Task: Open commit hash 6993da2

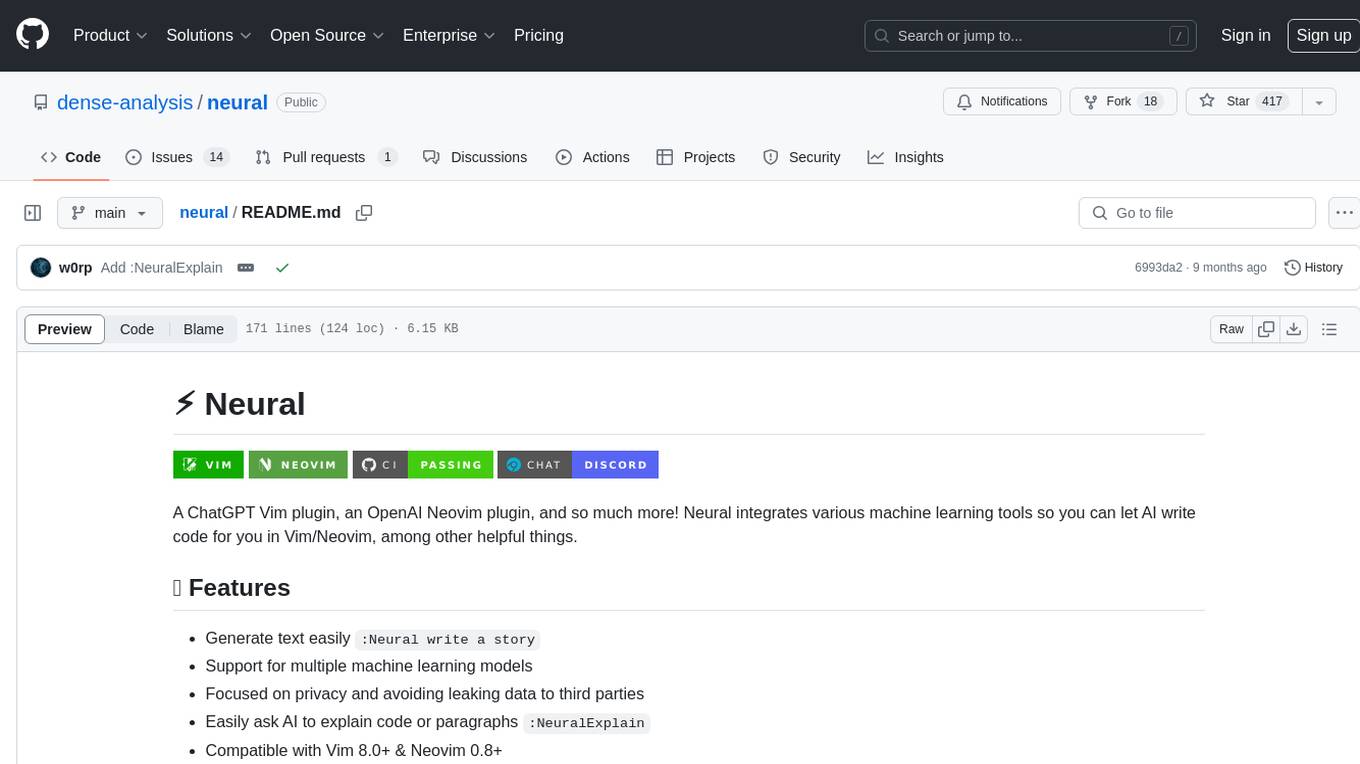Action: [x=1158, y=268]
